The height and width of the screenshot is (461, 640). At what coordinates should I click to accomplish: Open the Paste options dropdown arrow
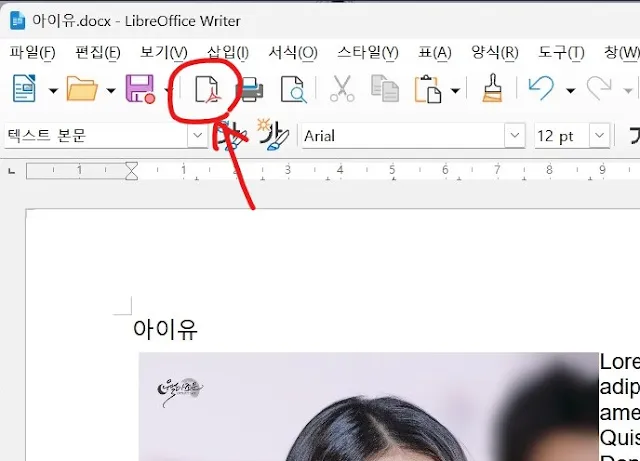pos(455,90)
